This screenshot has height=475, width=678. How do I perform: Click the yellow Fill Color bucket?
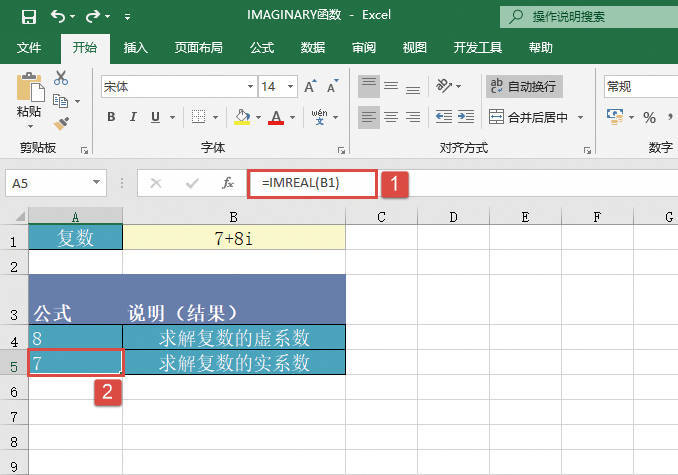coord(241,118)
